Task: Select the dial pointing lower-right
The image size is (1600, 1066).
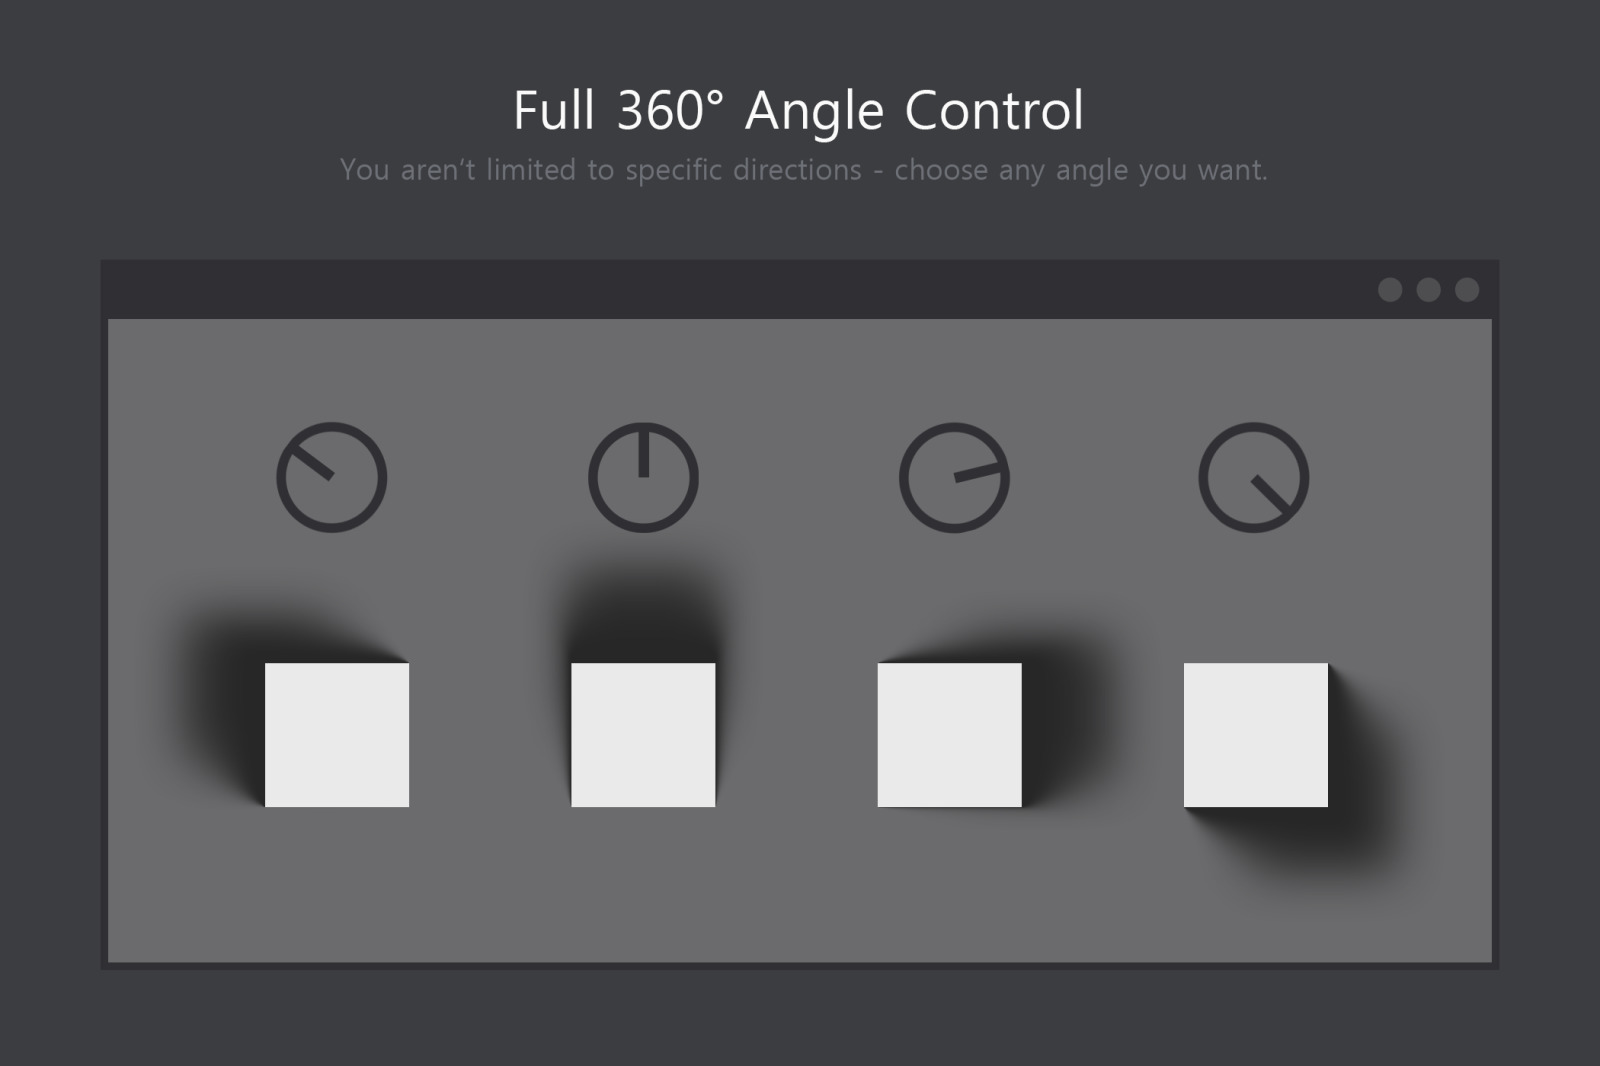Action: coord(1253,477)
